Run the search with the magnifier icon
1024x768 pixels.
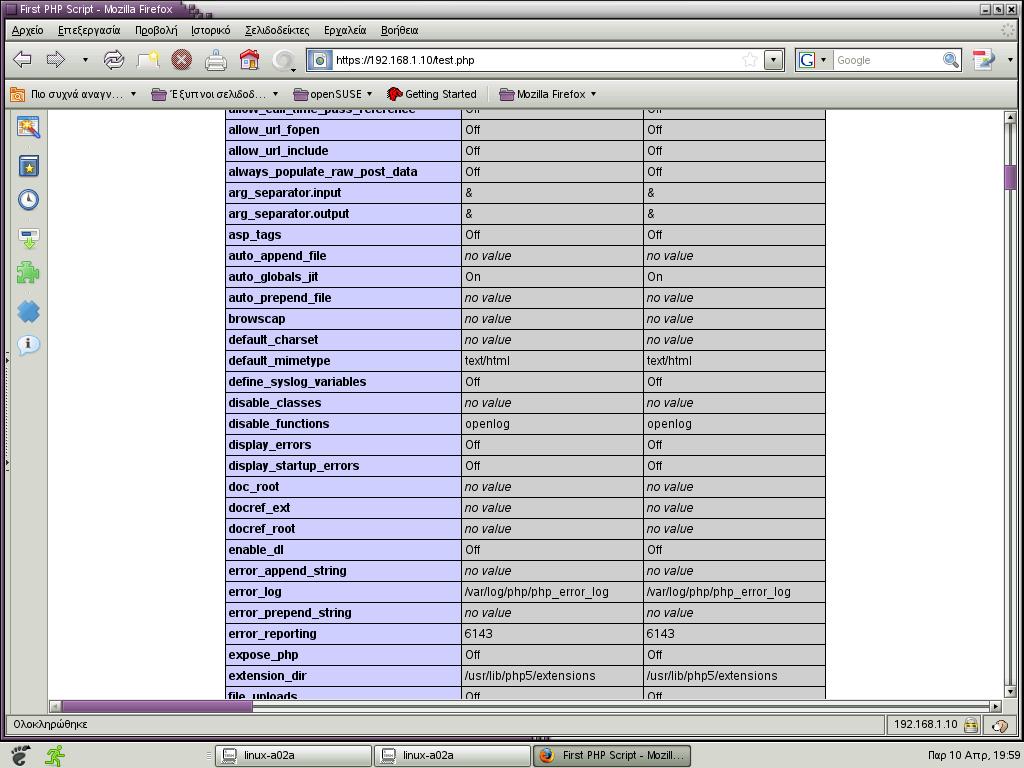(x=951, y=60)
